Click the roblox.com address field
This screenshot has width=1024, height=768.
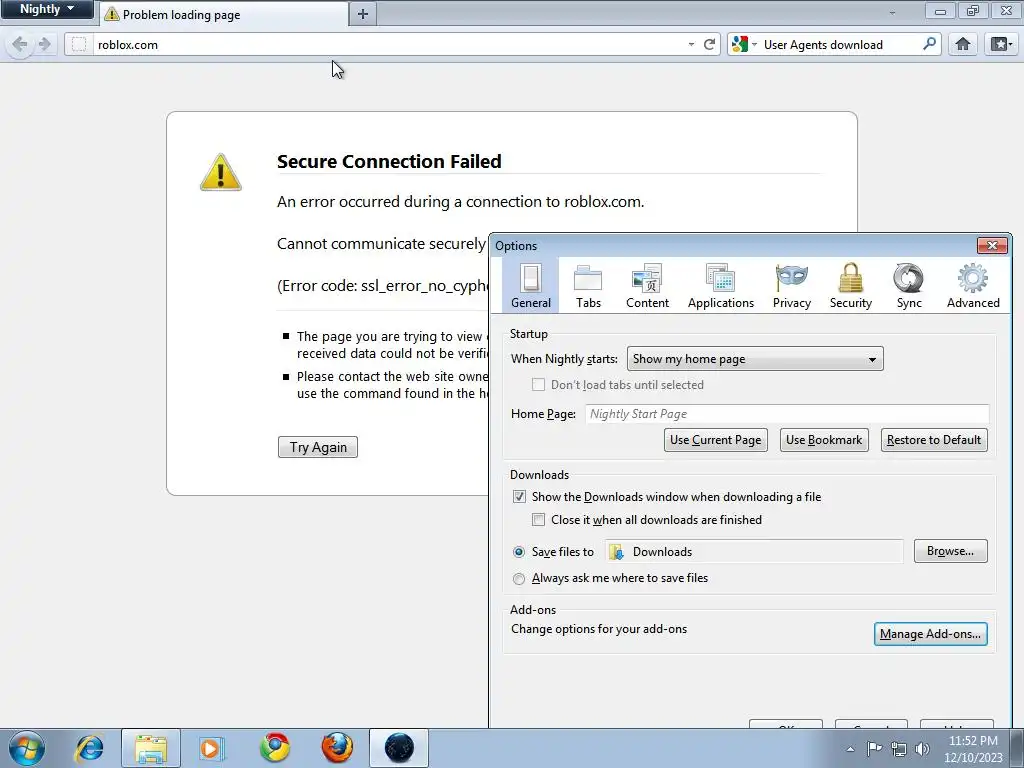389,44
